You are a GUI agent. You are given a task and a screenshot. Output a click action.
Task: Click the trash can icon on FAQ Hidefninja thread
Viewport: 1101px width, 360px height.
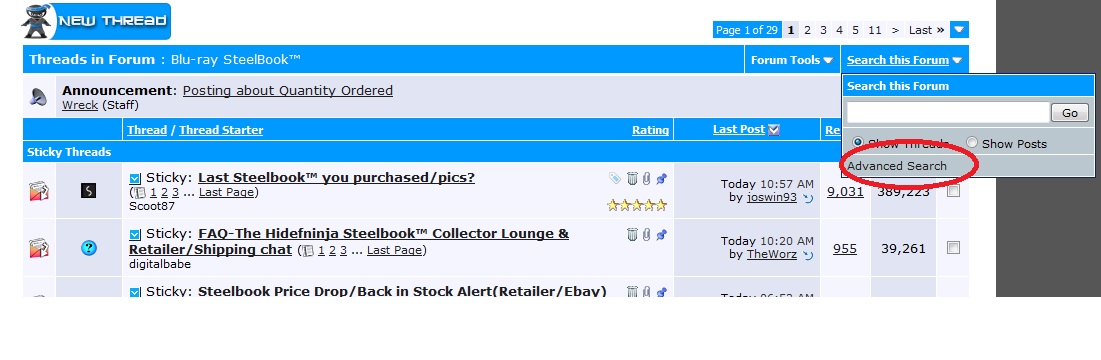pyautogui.click(x=632, y=235)
